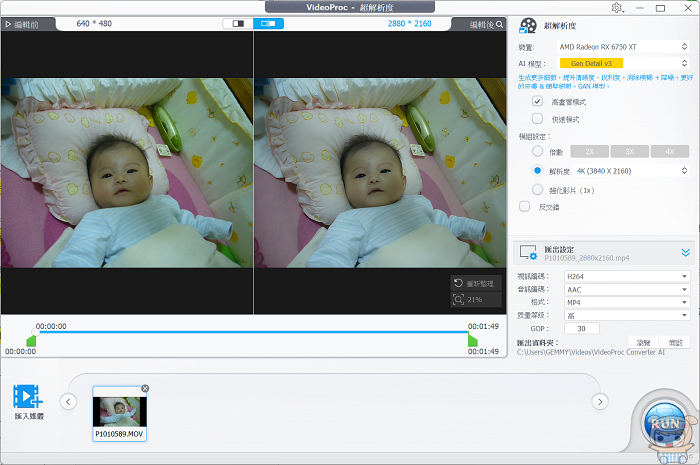
Task: Enable the fast mode (快速模式) checkbox
Action: pyautogui.click(x=538, y=118)
